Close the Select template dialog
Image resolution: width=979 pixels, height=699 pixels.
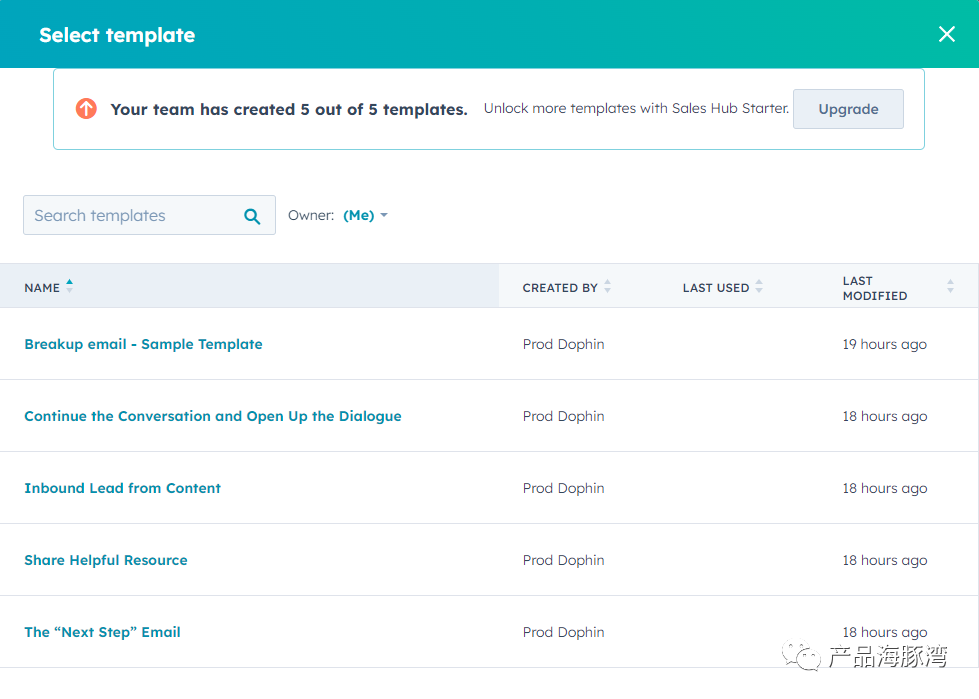point(947,34)
